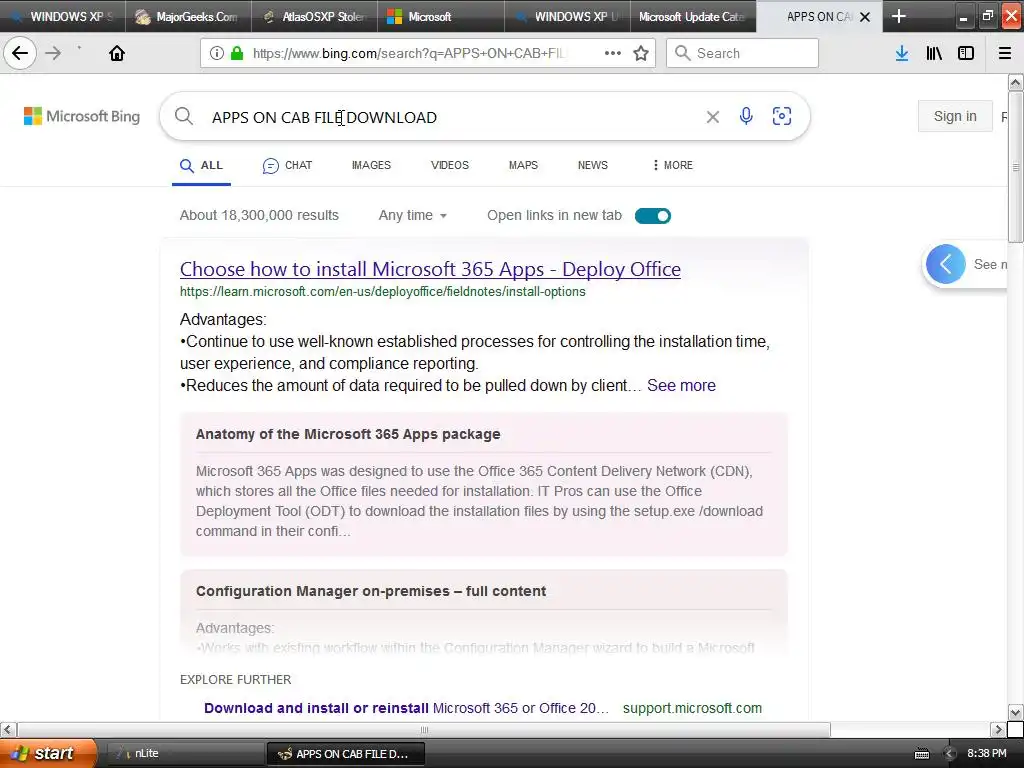Open the browser home page icon
The image size is (1024, 768).
click(x=117, y=53)
